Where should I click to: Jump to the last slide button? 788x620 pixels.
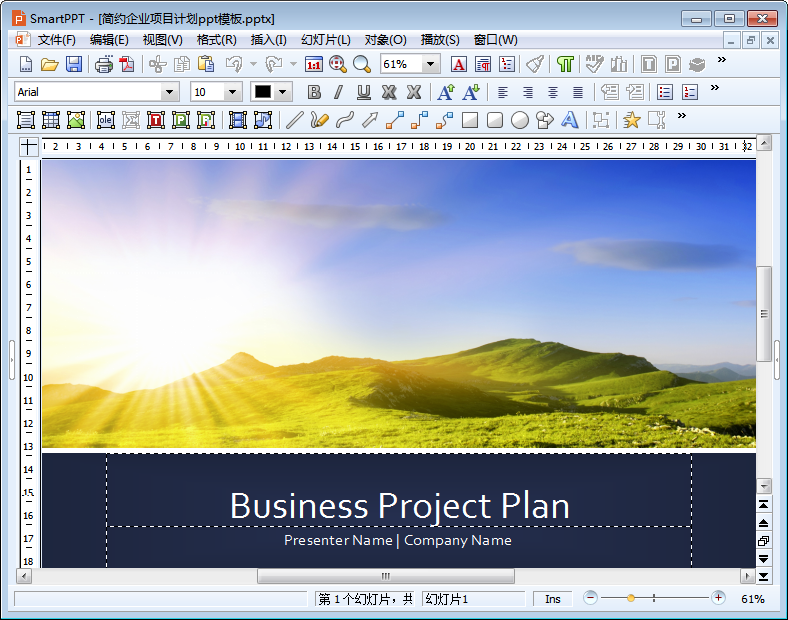pyautogui.click(x=763, y=576)
